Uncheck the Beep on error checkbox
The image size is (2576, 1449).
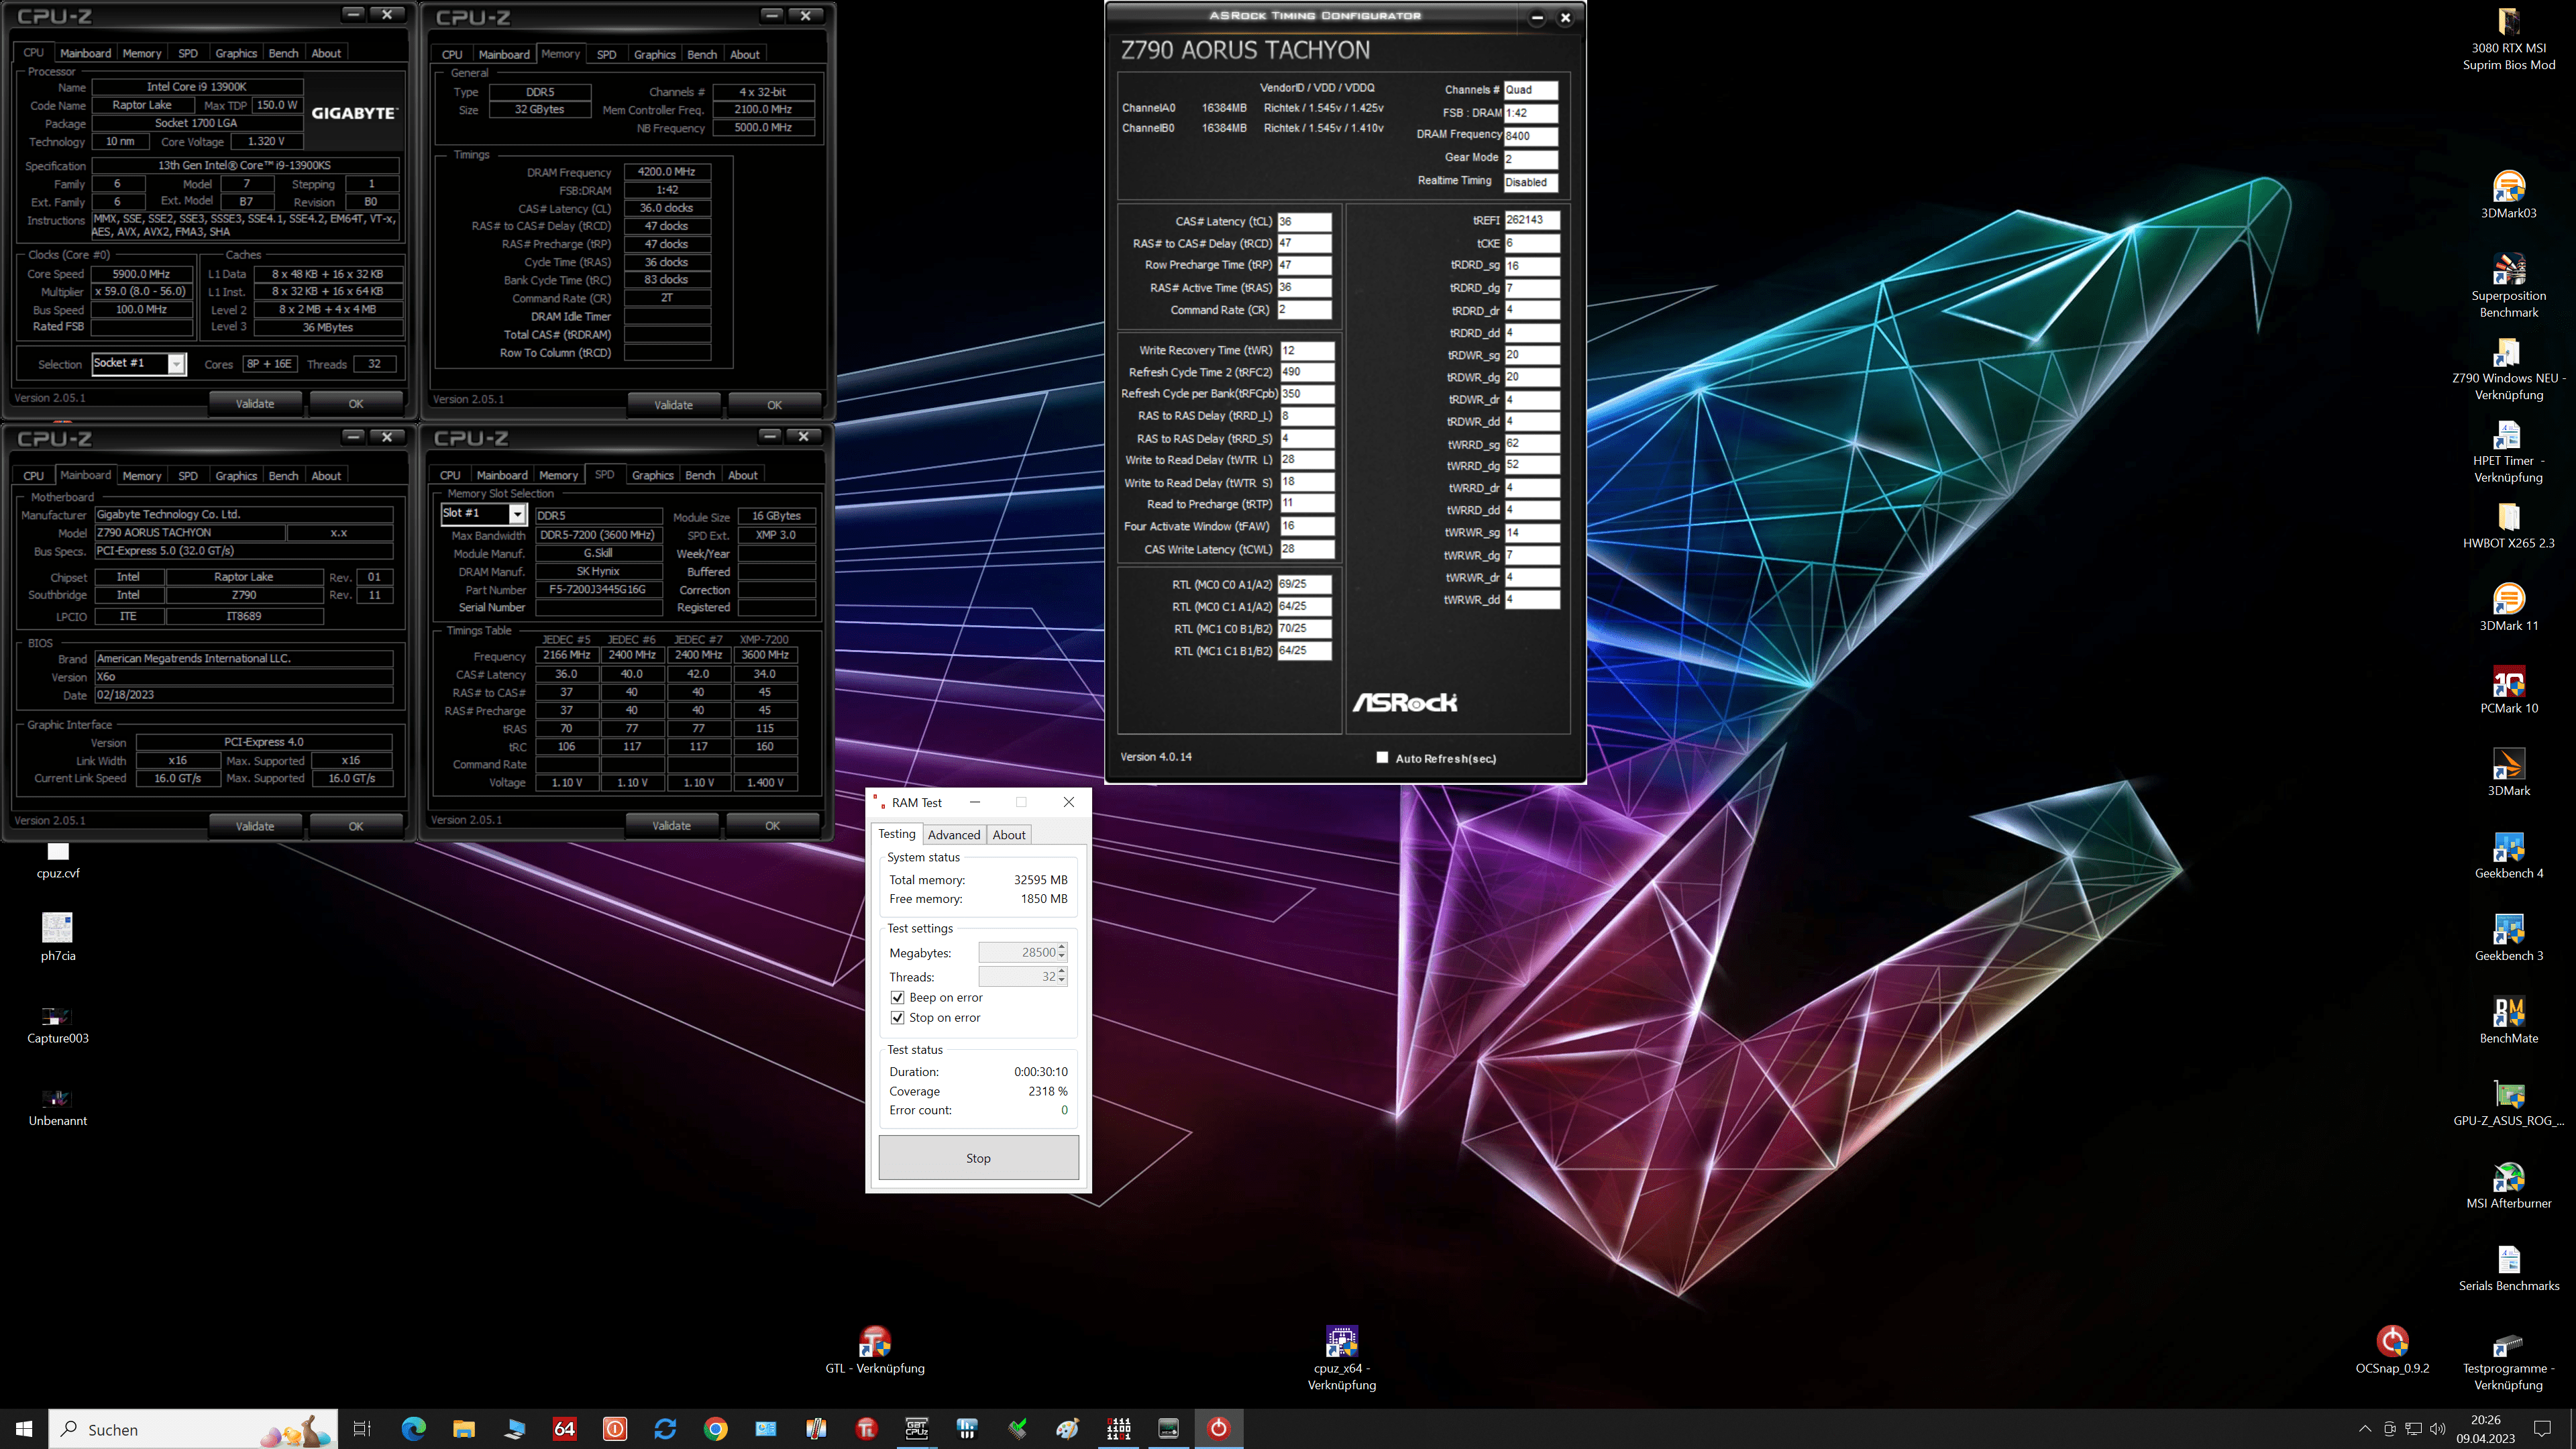pos(897,997)
